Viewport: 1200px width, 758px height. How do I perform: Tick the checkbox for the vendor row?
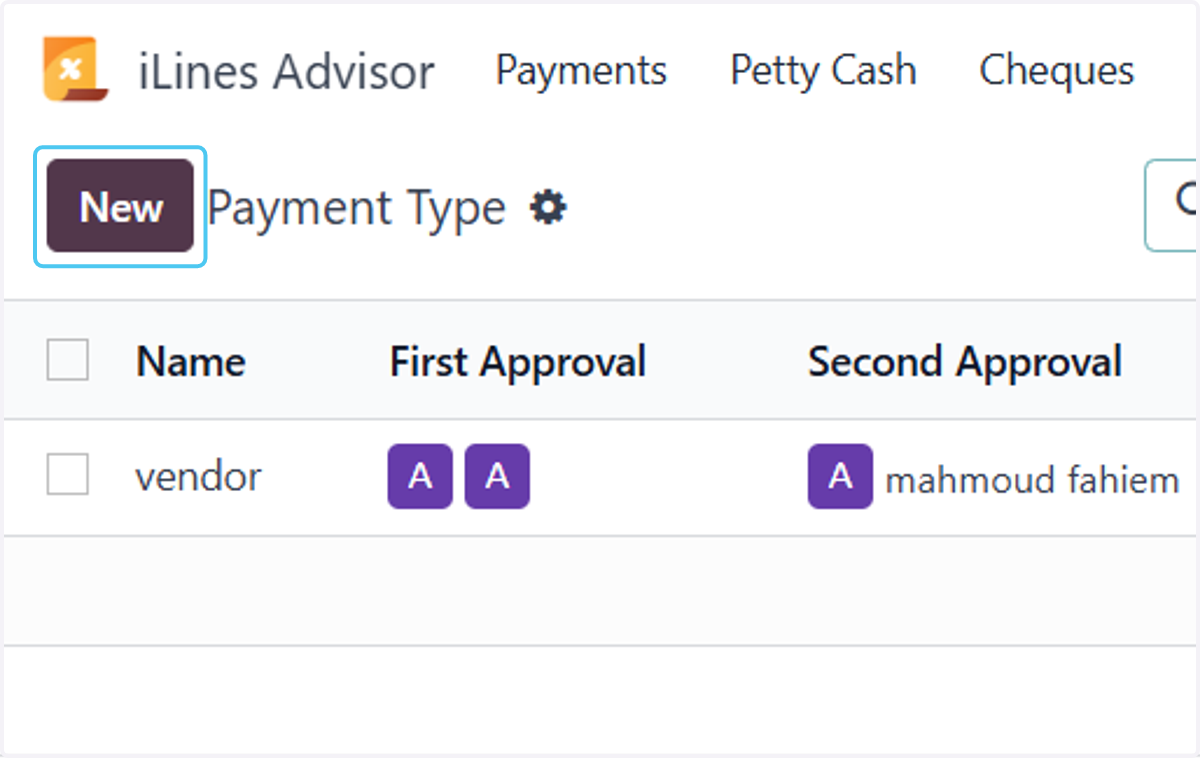[68, 474]
